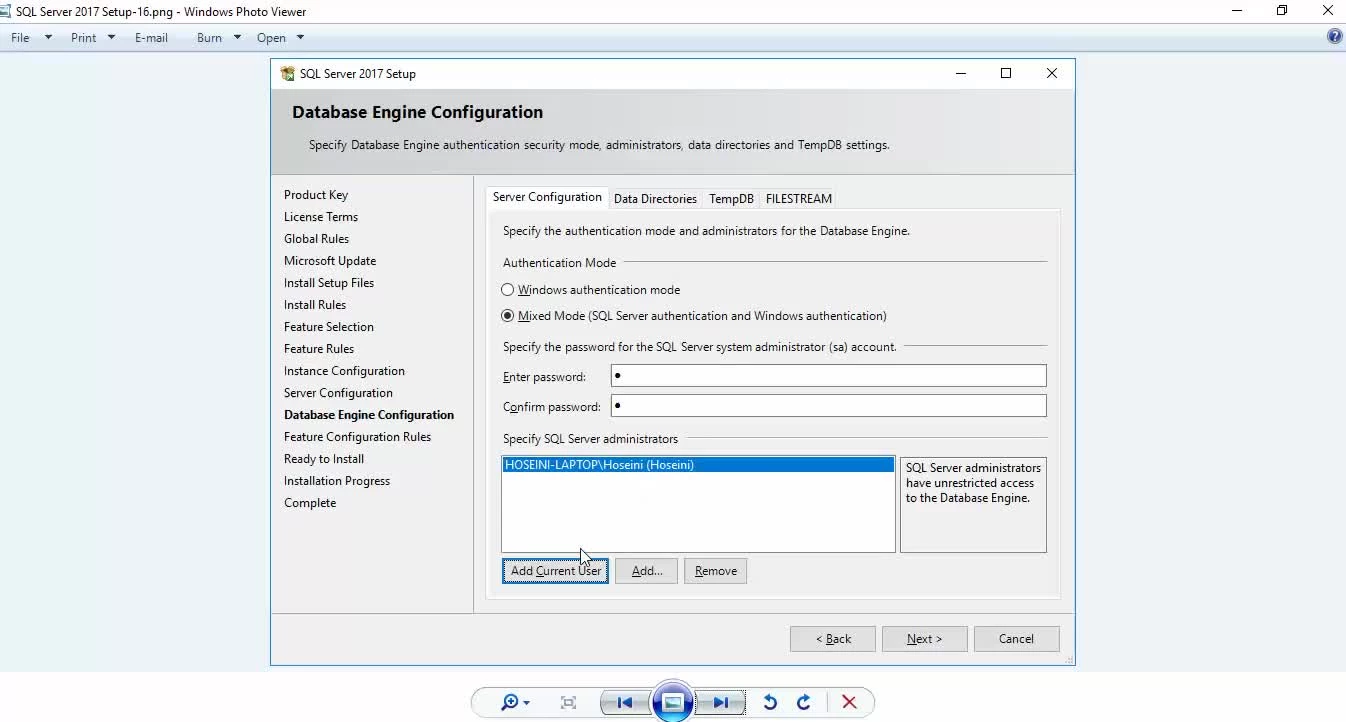Delete the photo with red X
Image resolution: width=1346 pixels, height=722 pixels.
click(849, 702)
